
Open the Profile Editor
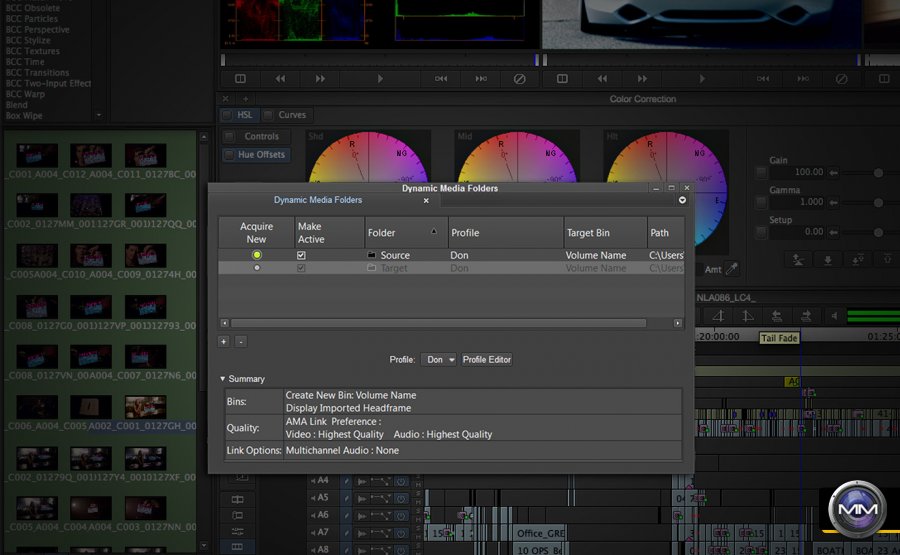(487, 359)
